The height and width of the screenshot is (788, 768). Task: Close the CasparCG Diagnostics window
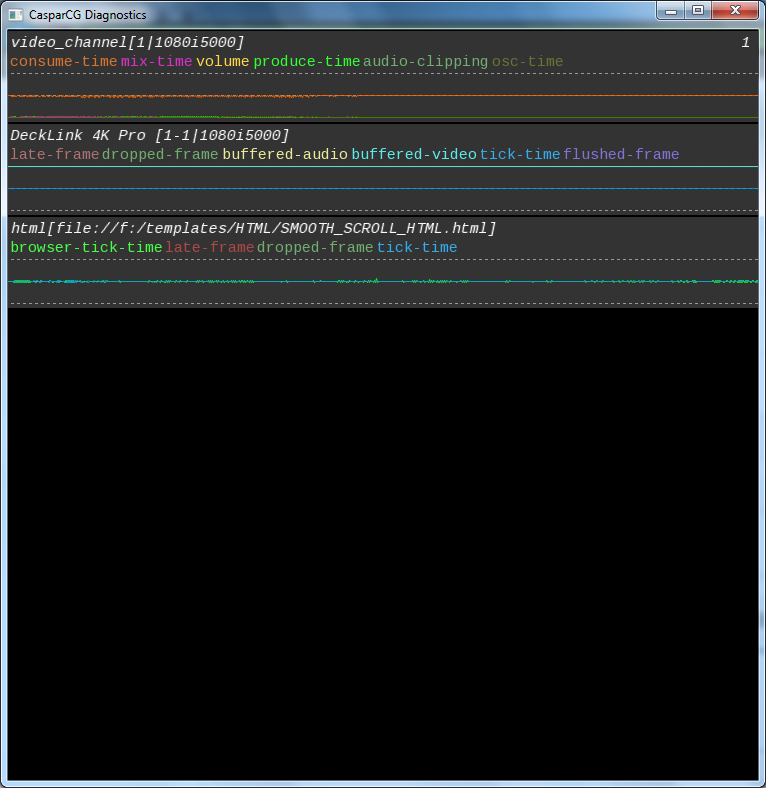click(735, 11)
